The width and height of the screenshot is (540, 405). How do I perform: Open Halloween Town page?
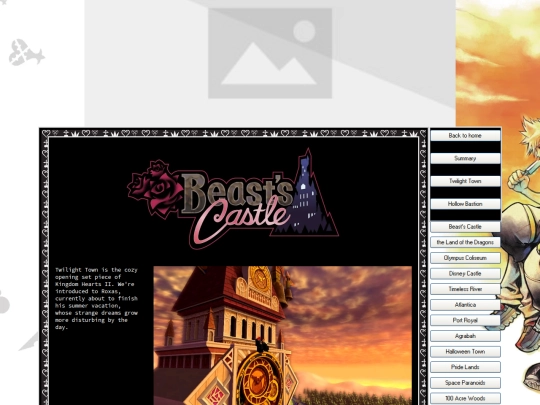point(465,351)
